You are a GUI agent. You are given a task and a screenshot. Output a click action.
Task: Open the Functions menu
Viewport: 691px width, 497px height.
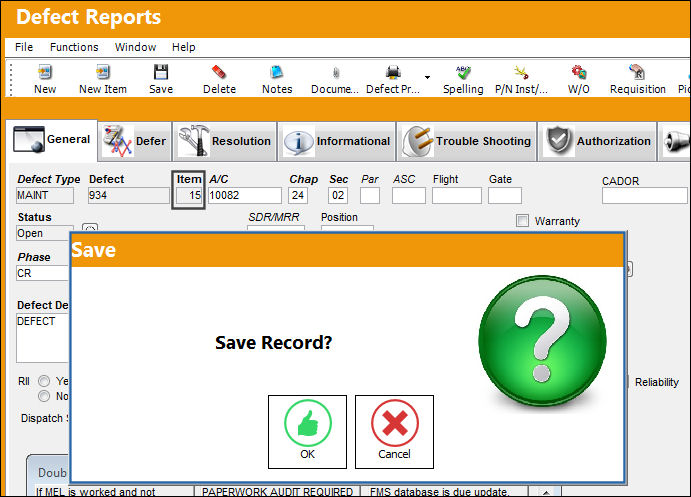[x=74, y=47]
